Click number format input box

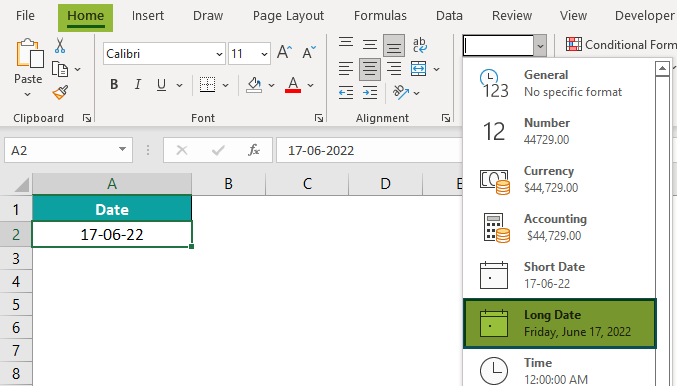point(498,46)
